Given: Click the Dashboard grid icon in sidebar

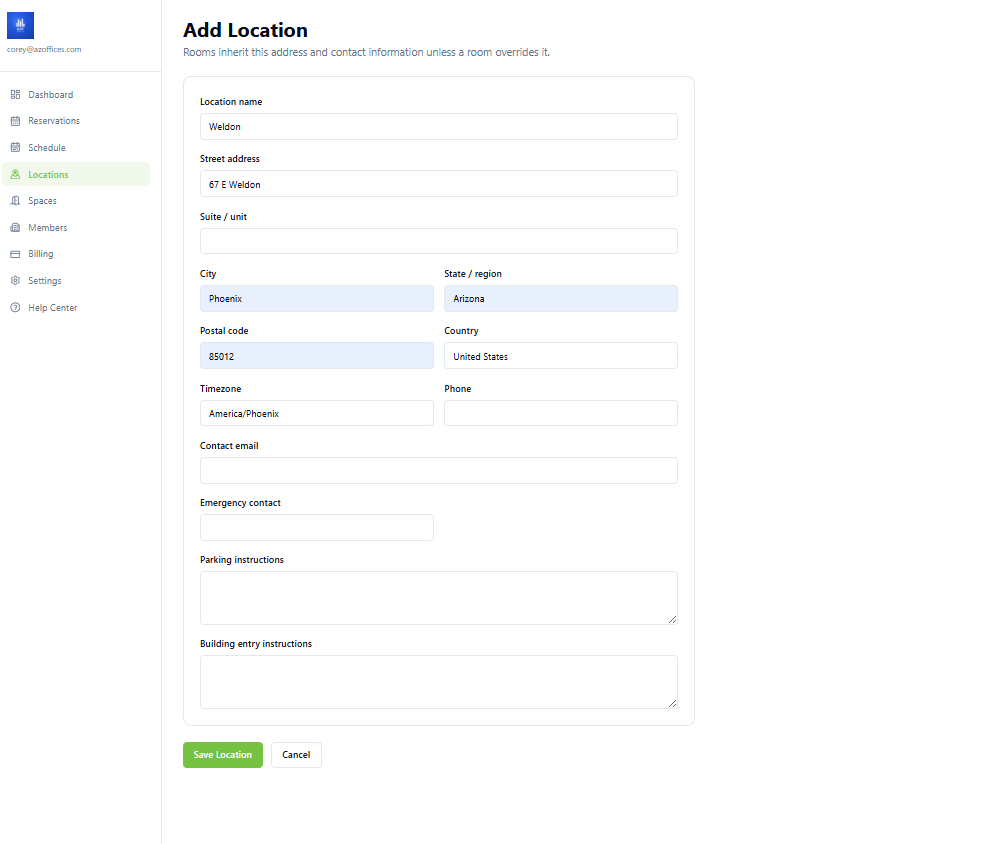Looking at the screenshot, I should pyautogui.click(x=15, y=94).
